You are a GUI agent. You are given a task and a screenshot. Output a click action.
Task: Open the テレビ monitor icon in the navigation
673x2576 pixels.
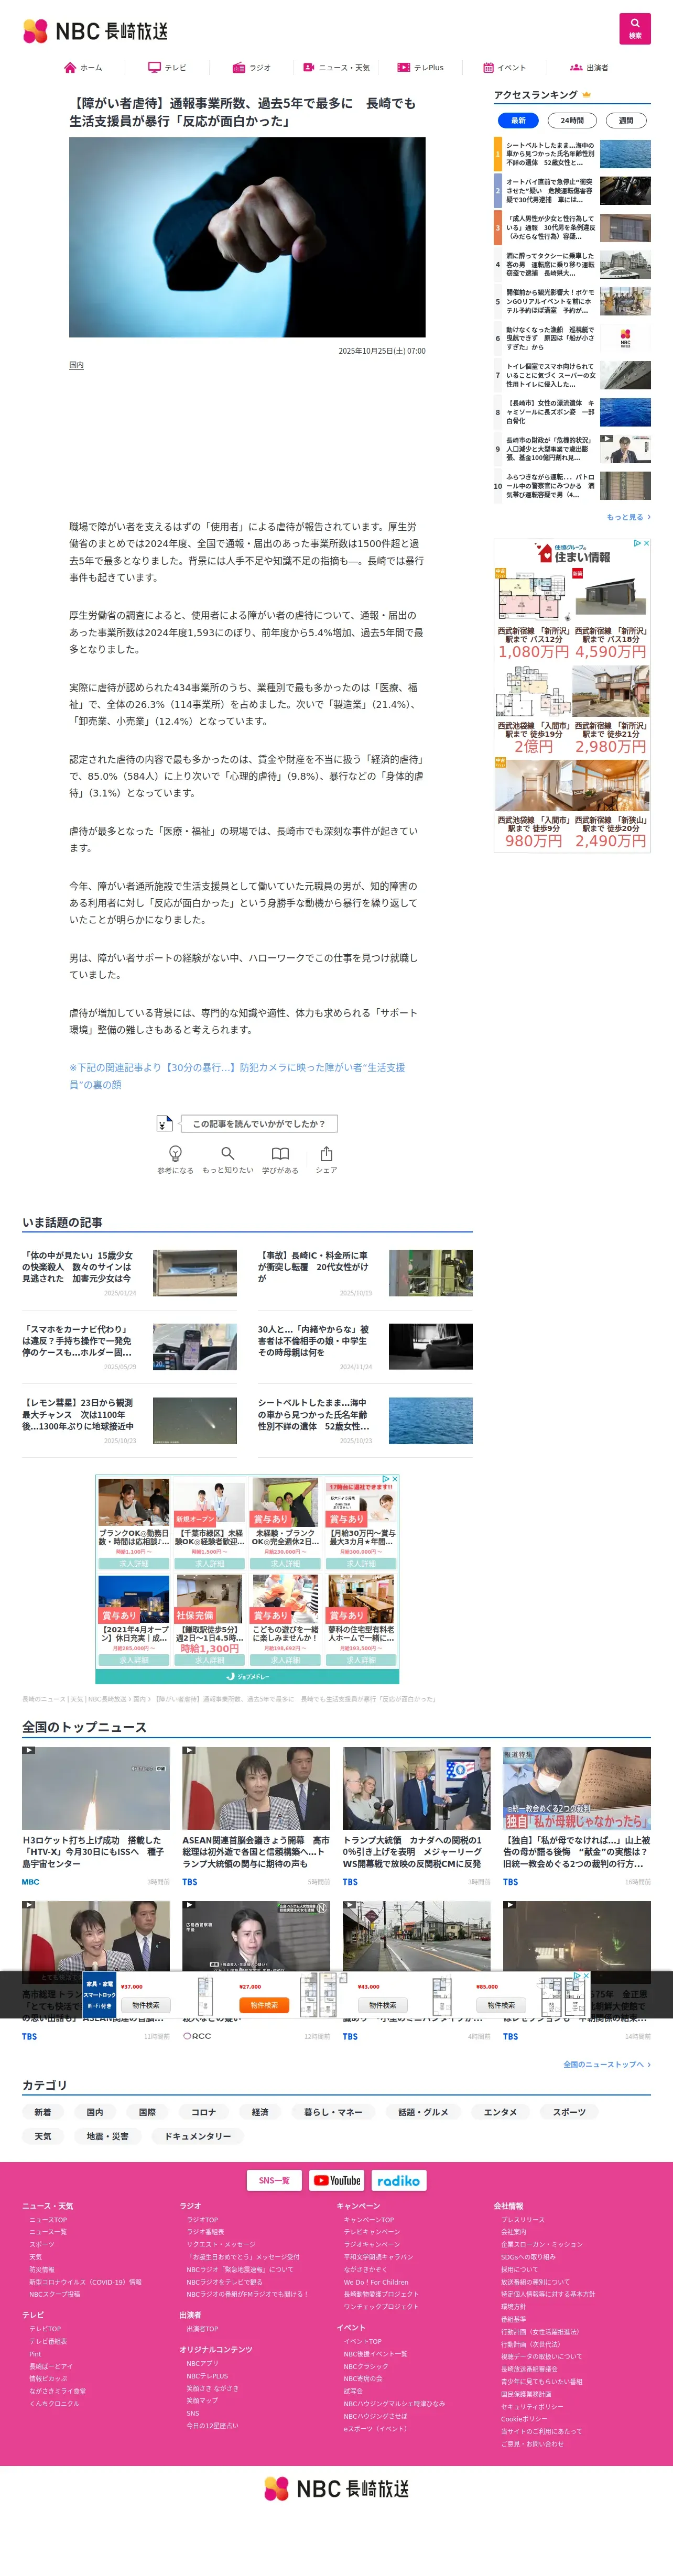(154, 68)
